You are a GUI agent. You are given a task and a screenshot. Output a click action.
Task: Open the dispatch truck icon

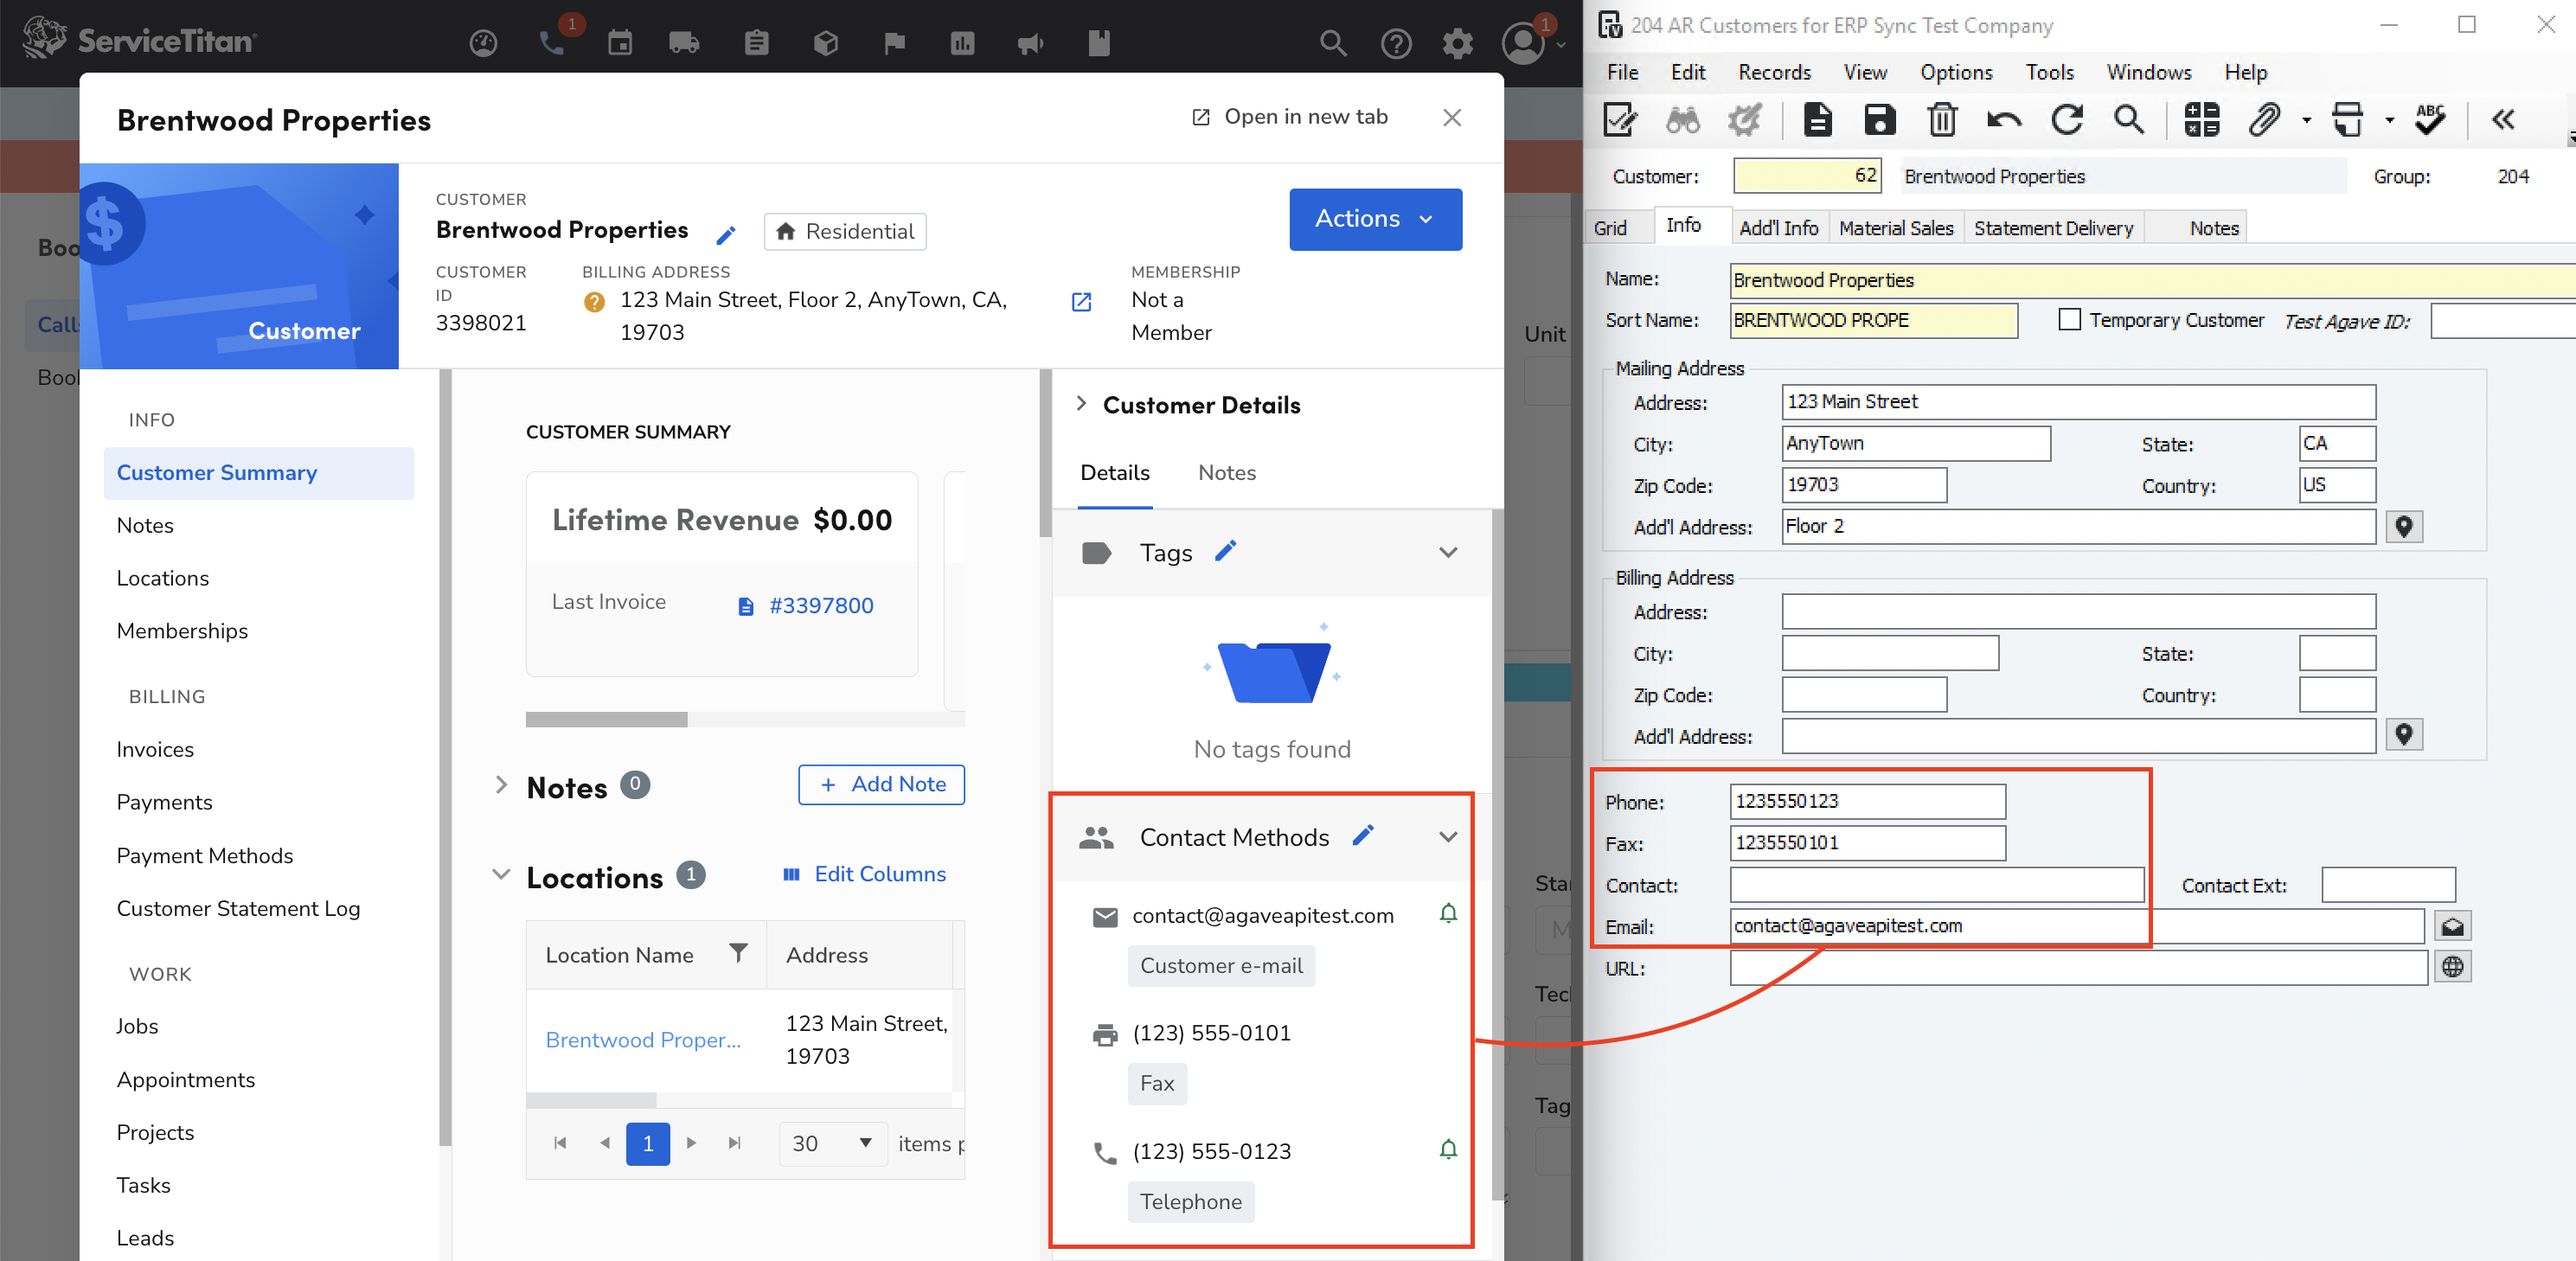(x=684, y=43)
